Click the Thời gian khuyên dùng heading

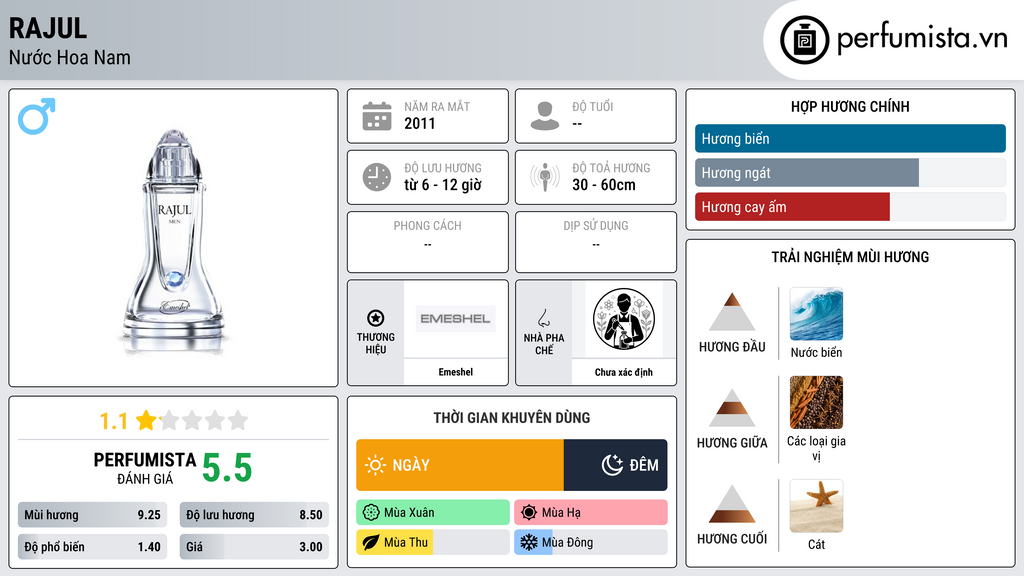point(512,418)
